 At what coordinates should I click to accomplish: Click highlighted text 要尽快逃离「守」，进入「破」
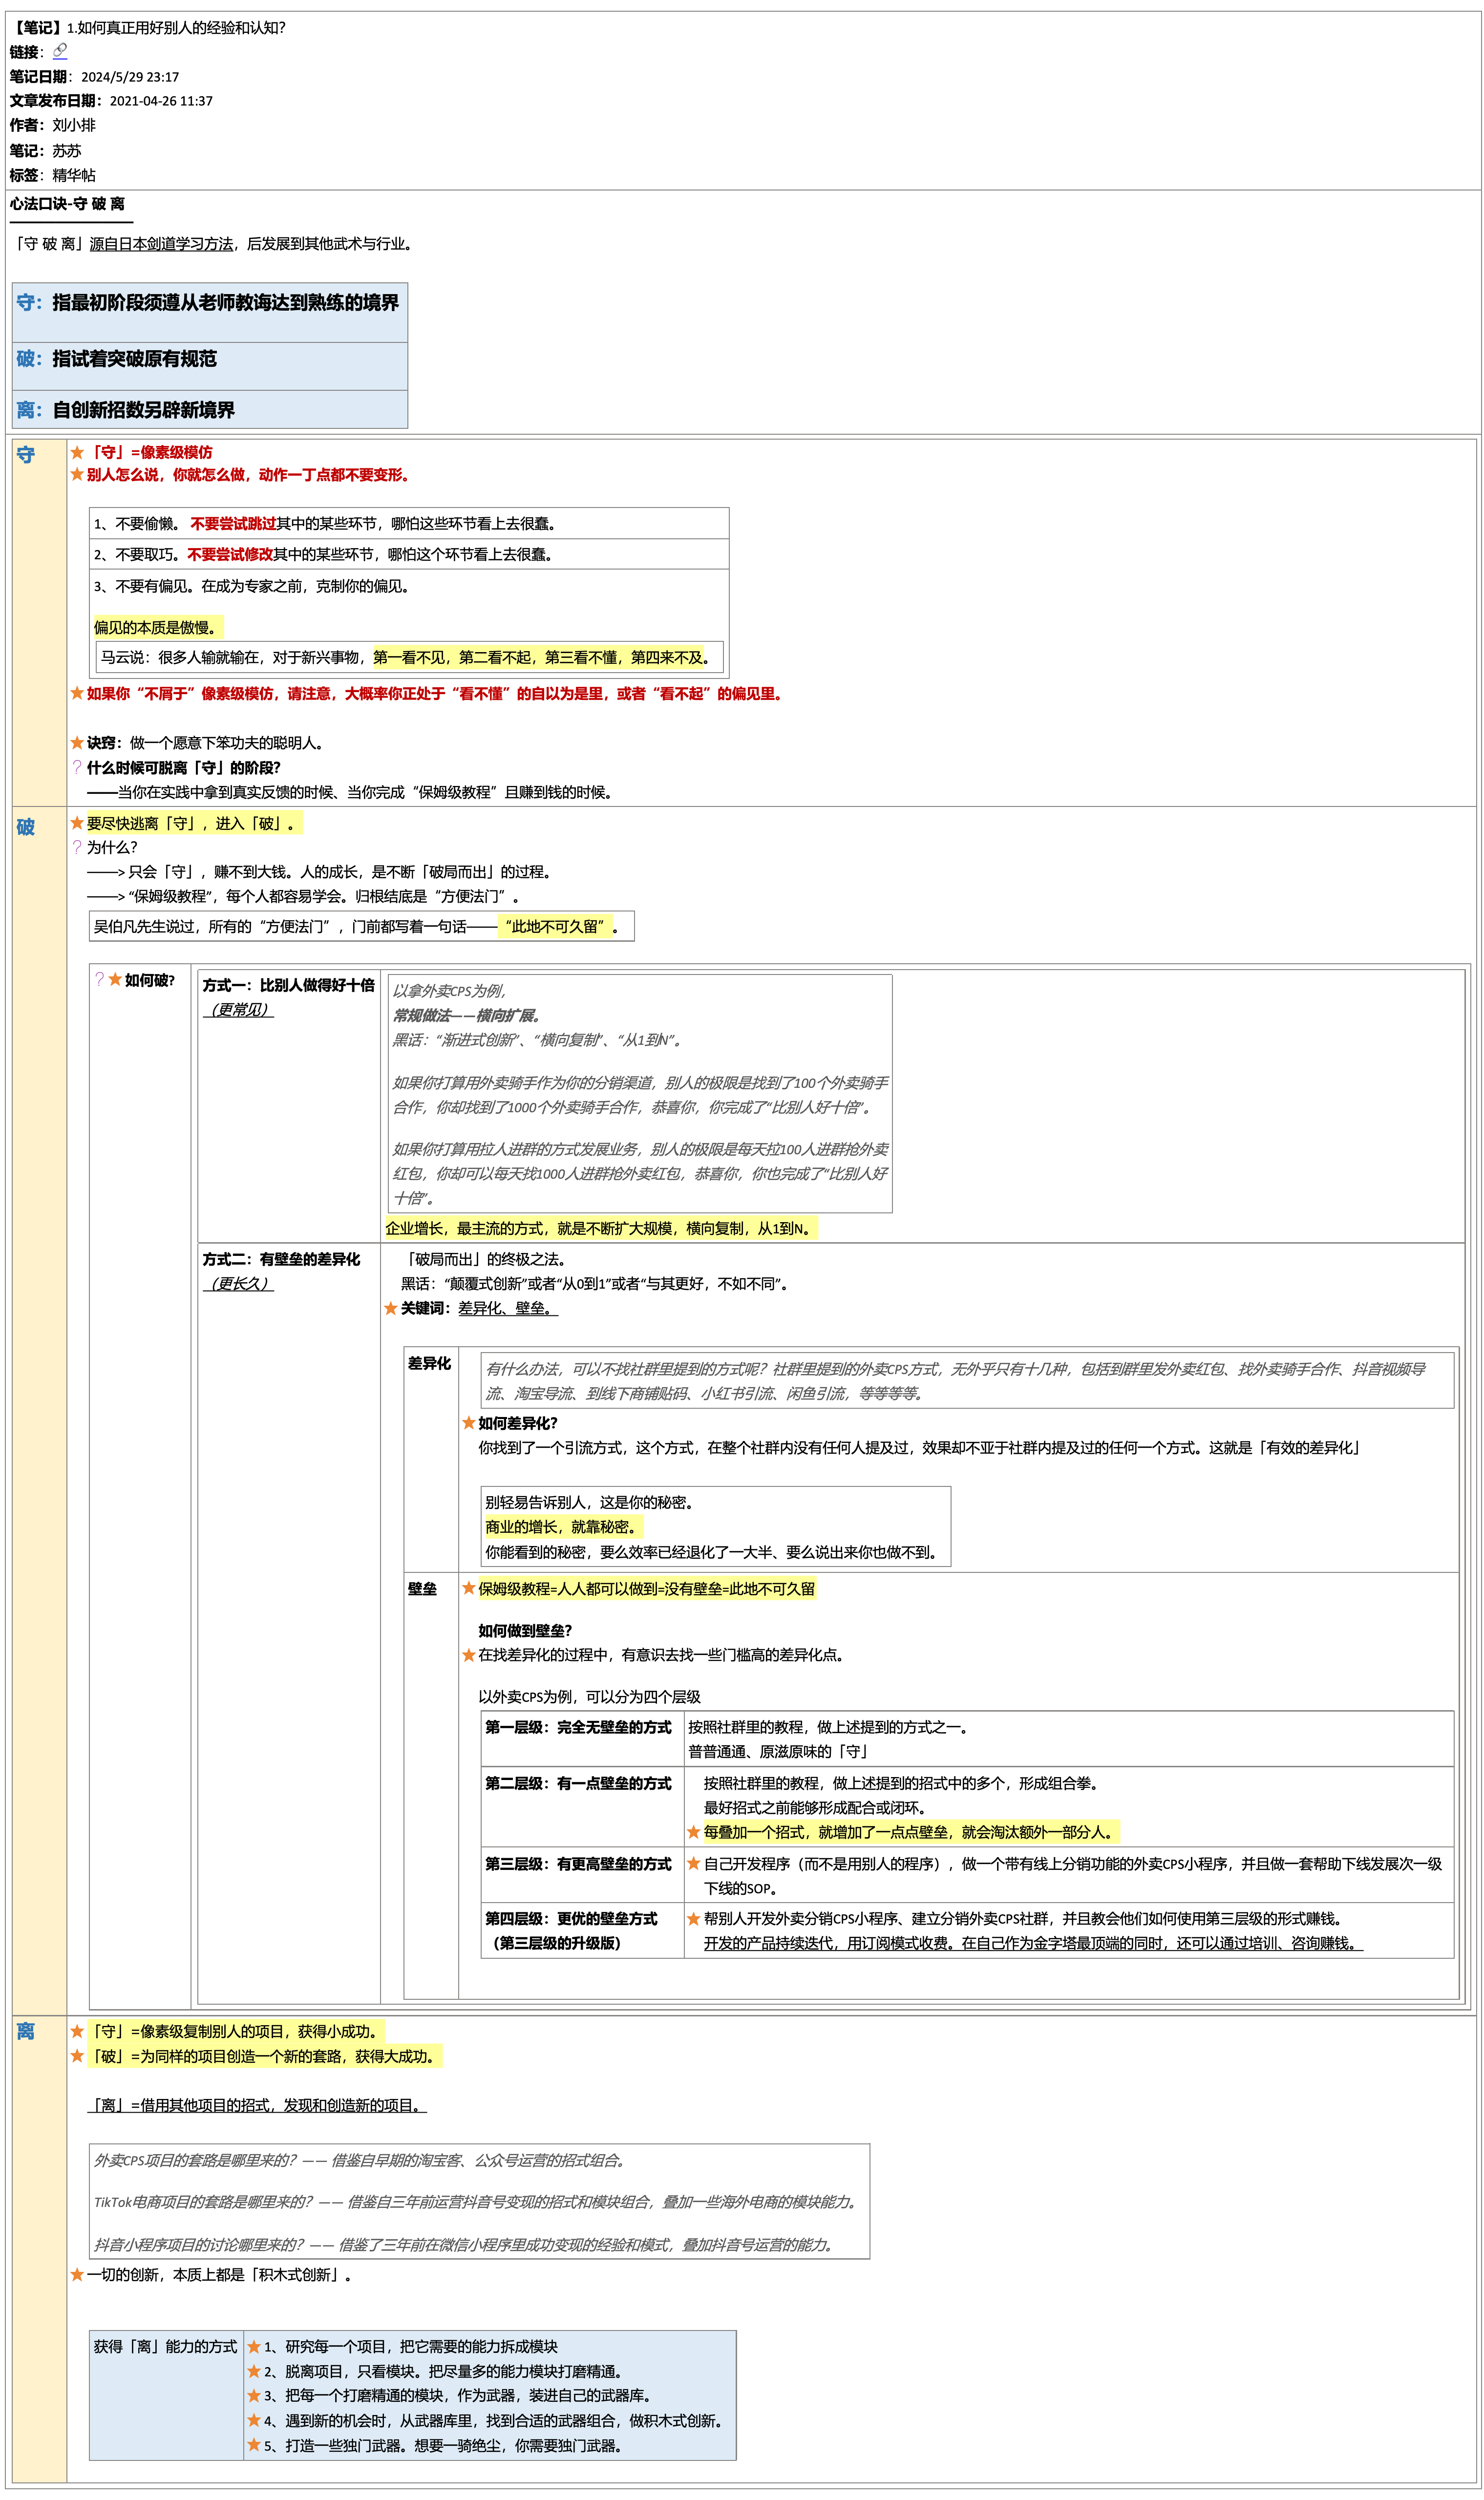pyautogui.click(x=194, y=823)
